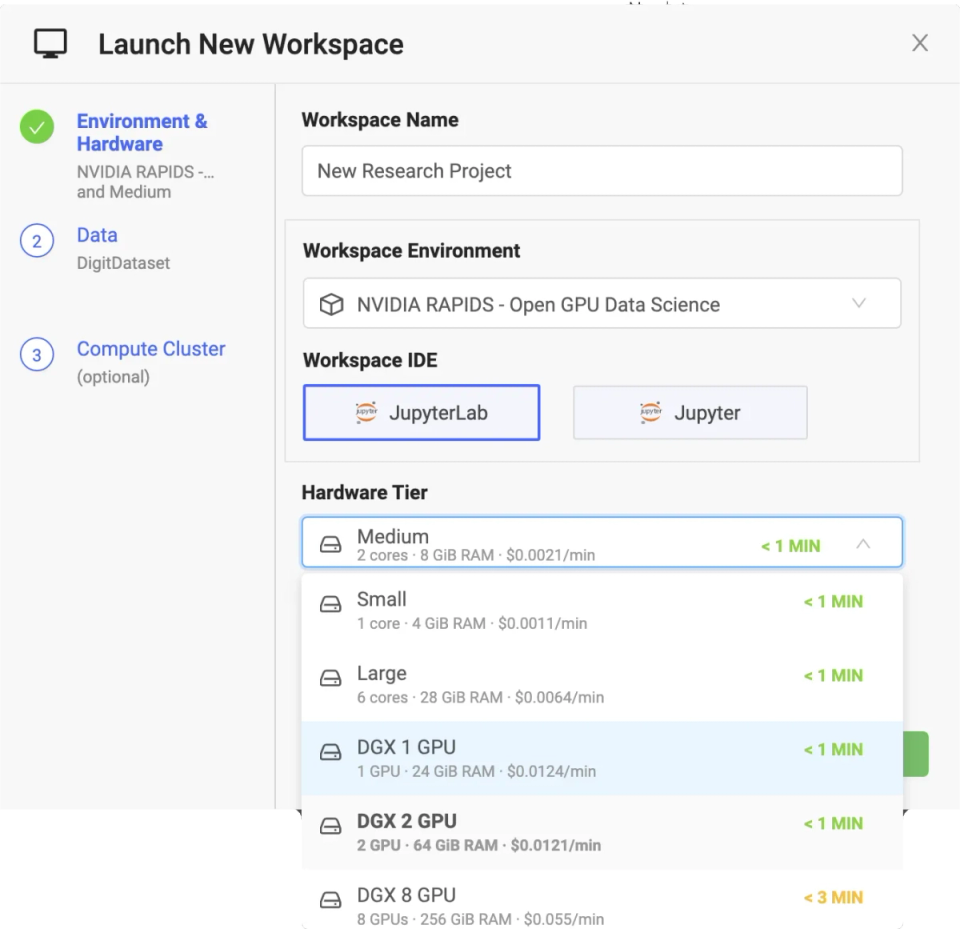Click the drive icon next to Large
The height and width of the screenshot is (929, 960).
click(331, 678)
